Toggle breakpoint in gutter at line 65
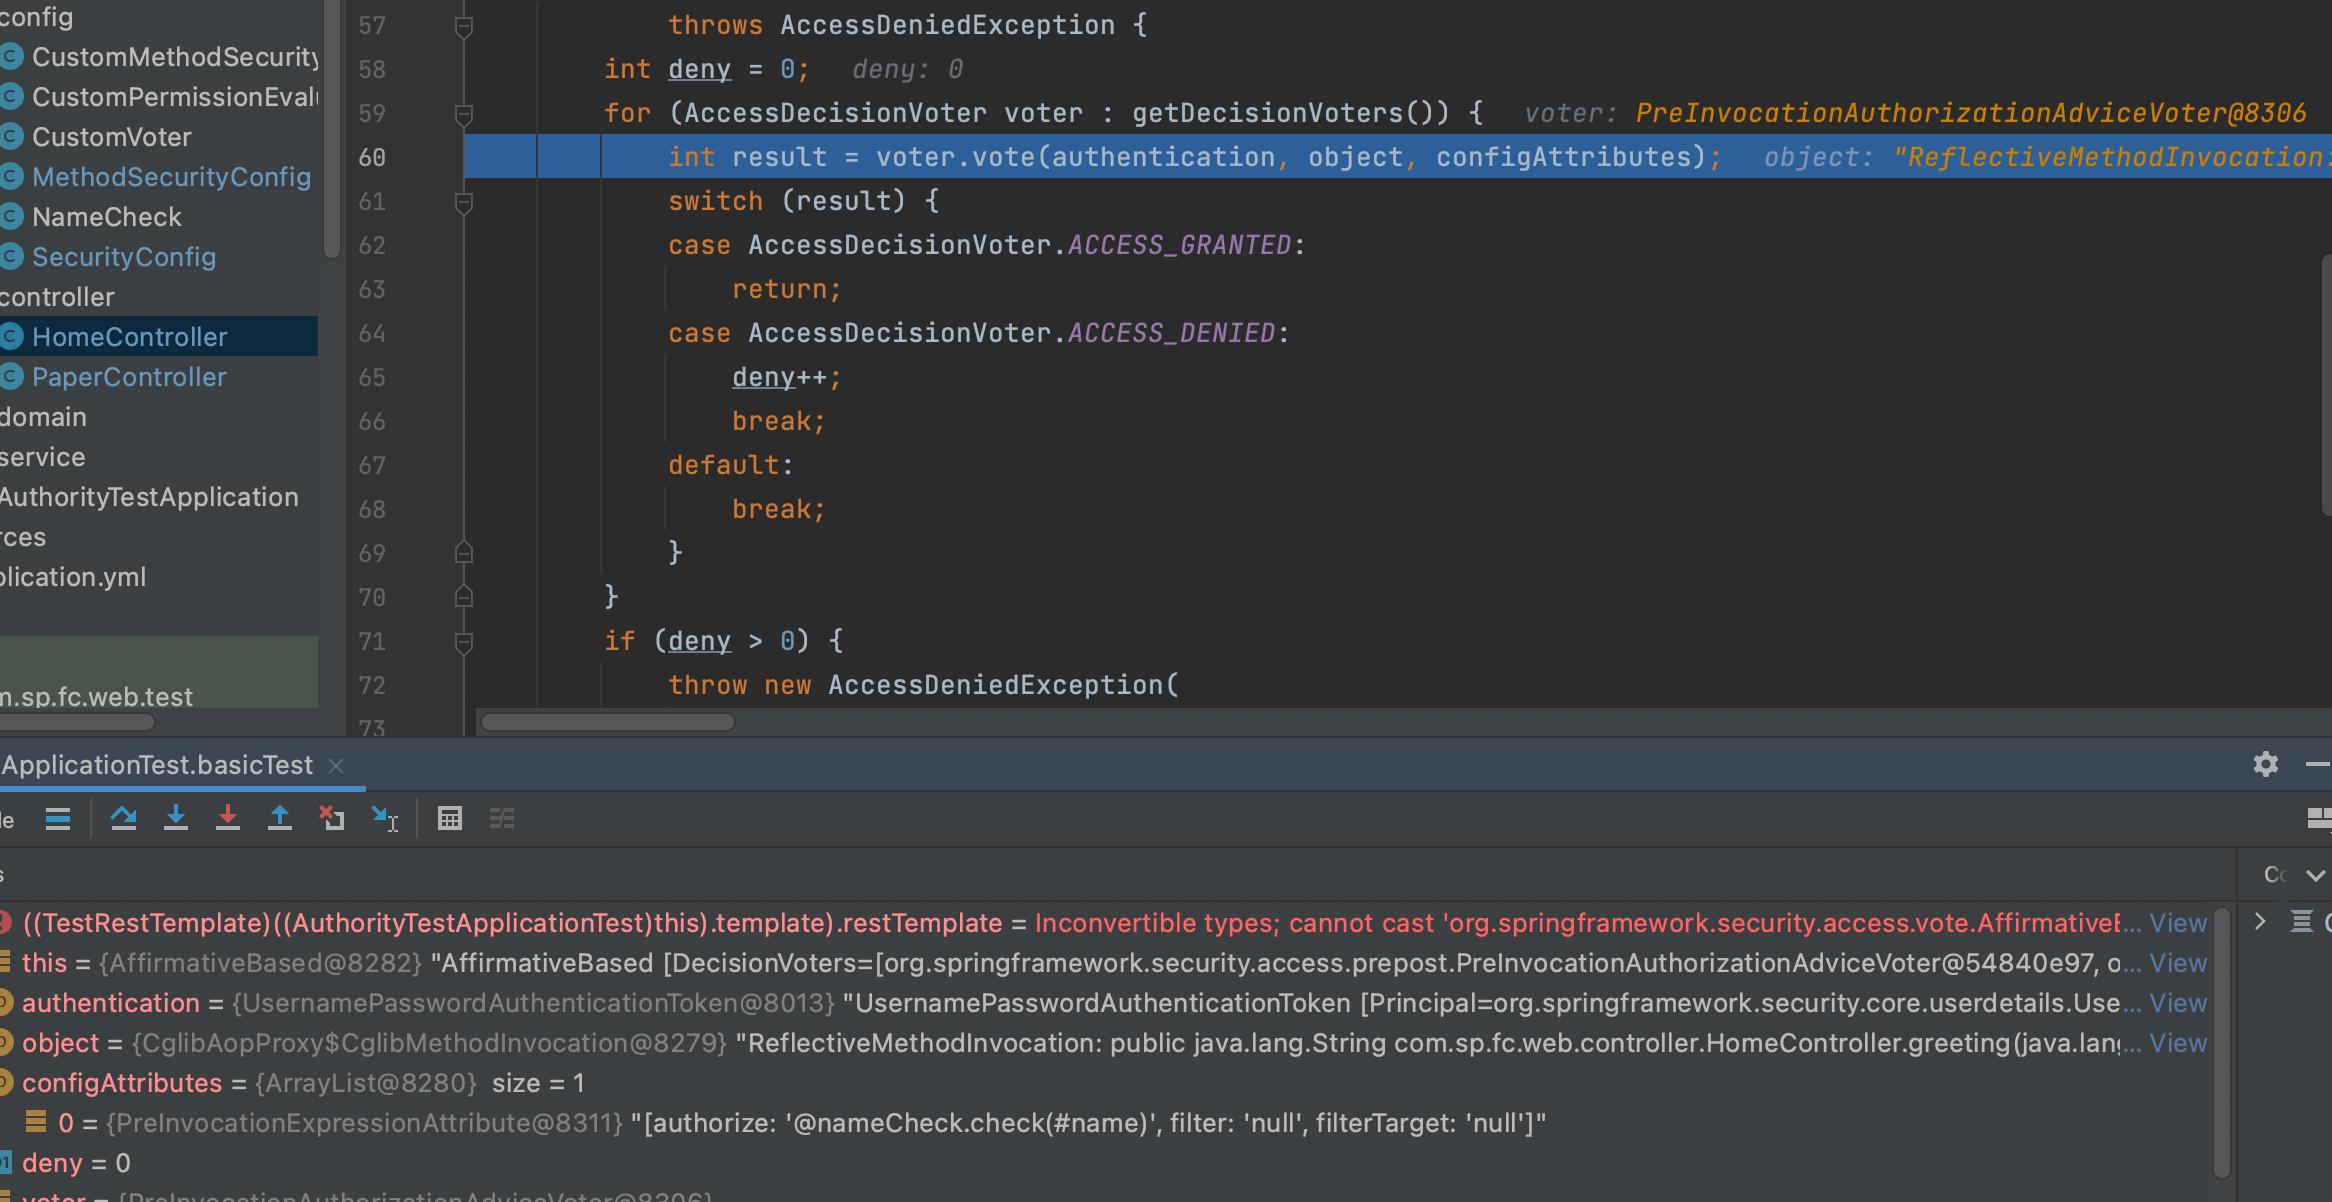 [x=420, y=377]
